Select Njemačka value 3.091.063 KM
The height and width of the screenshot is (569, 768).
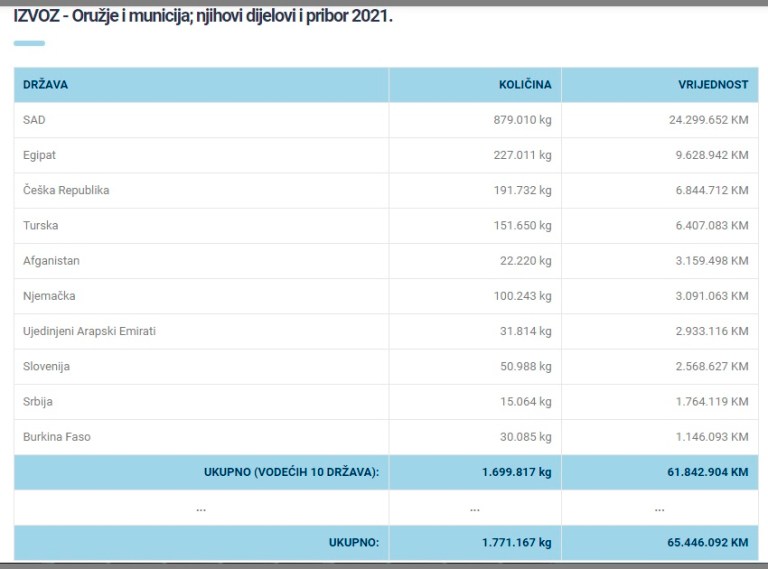(711, 296)
